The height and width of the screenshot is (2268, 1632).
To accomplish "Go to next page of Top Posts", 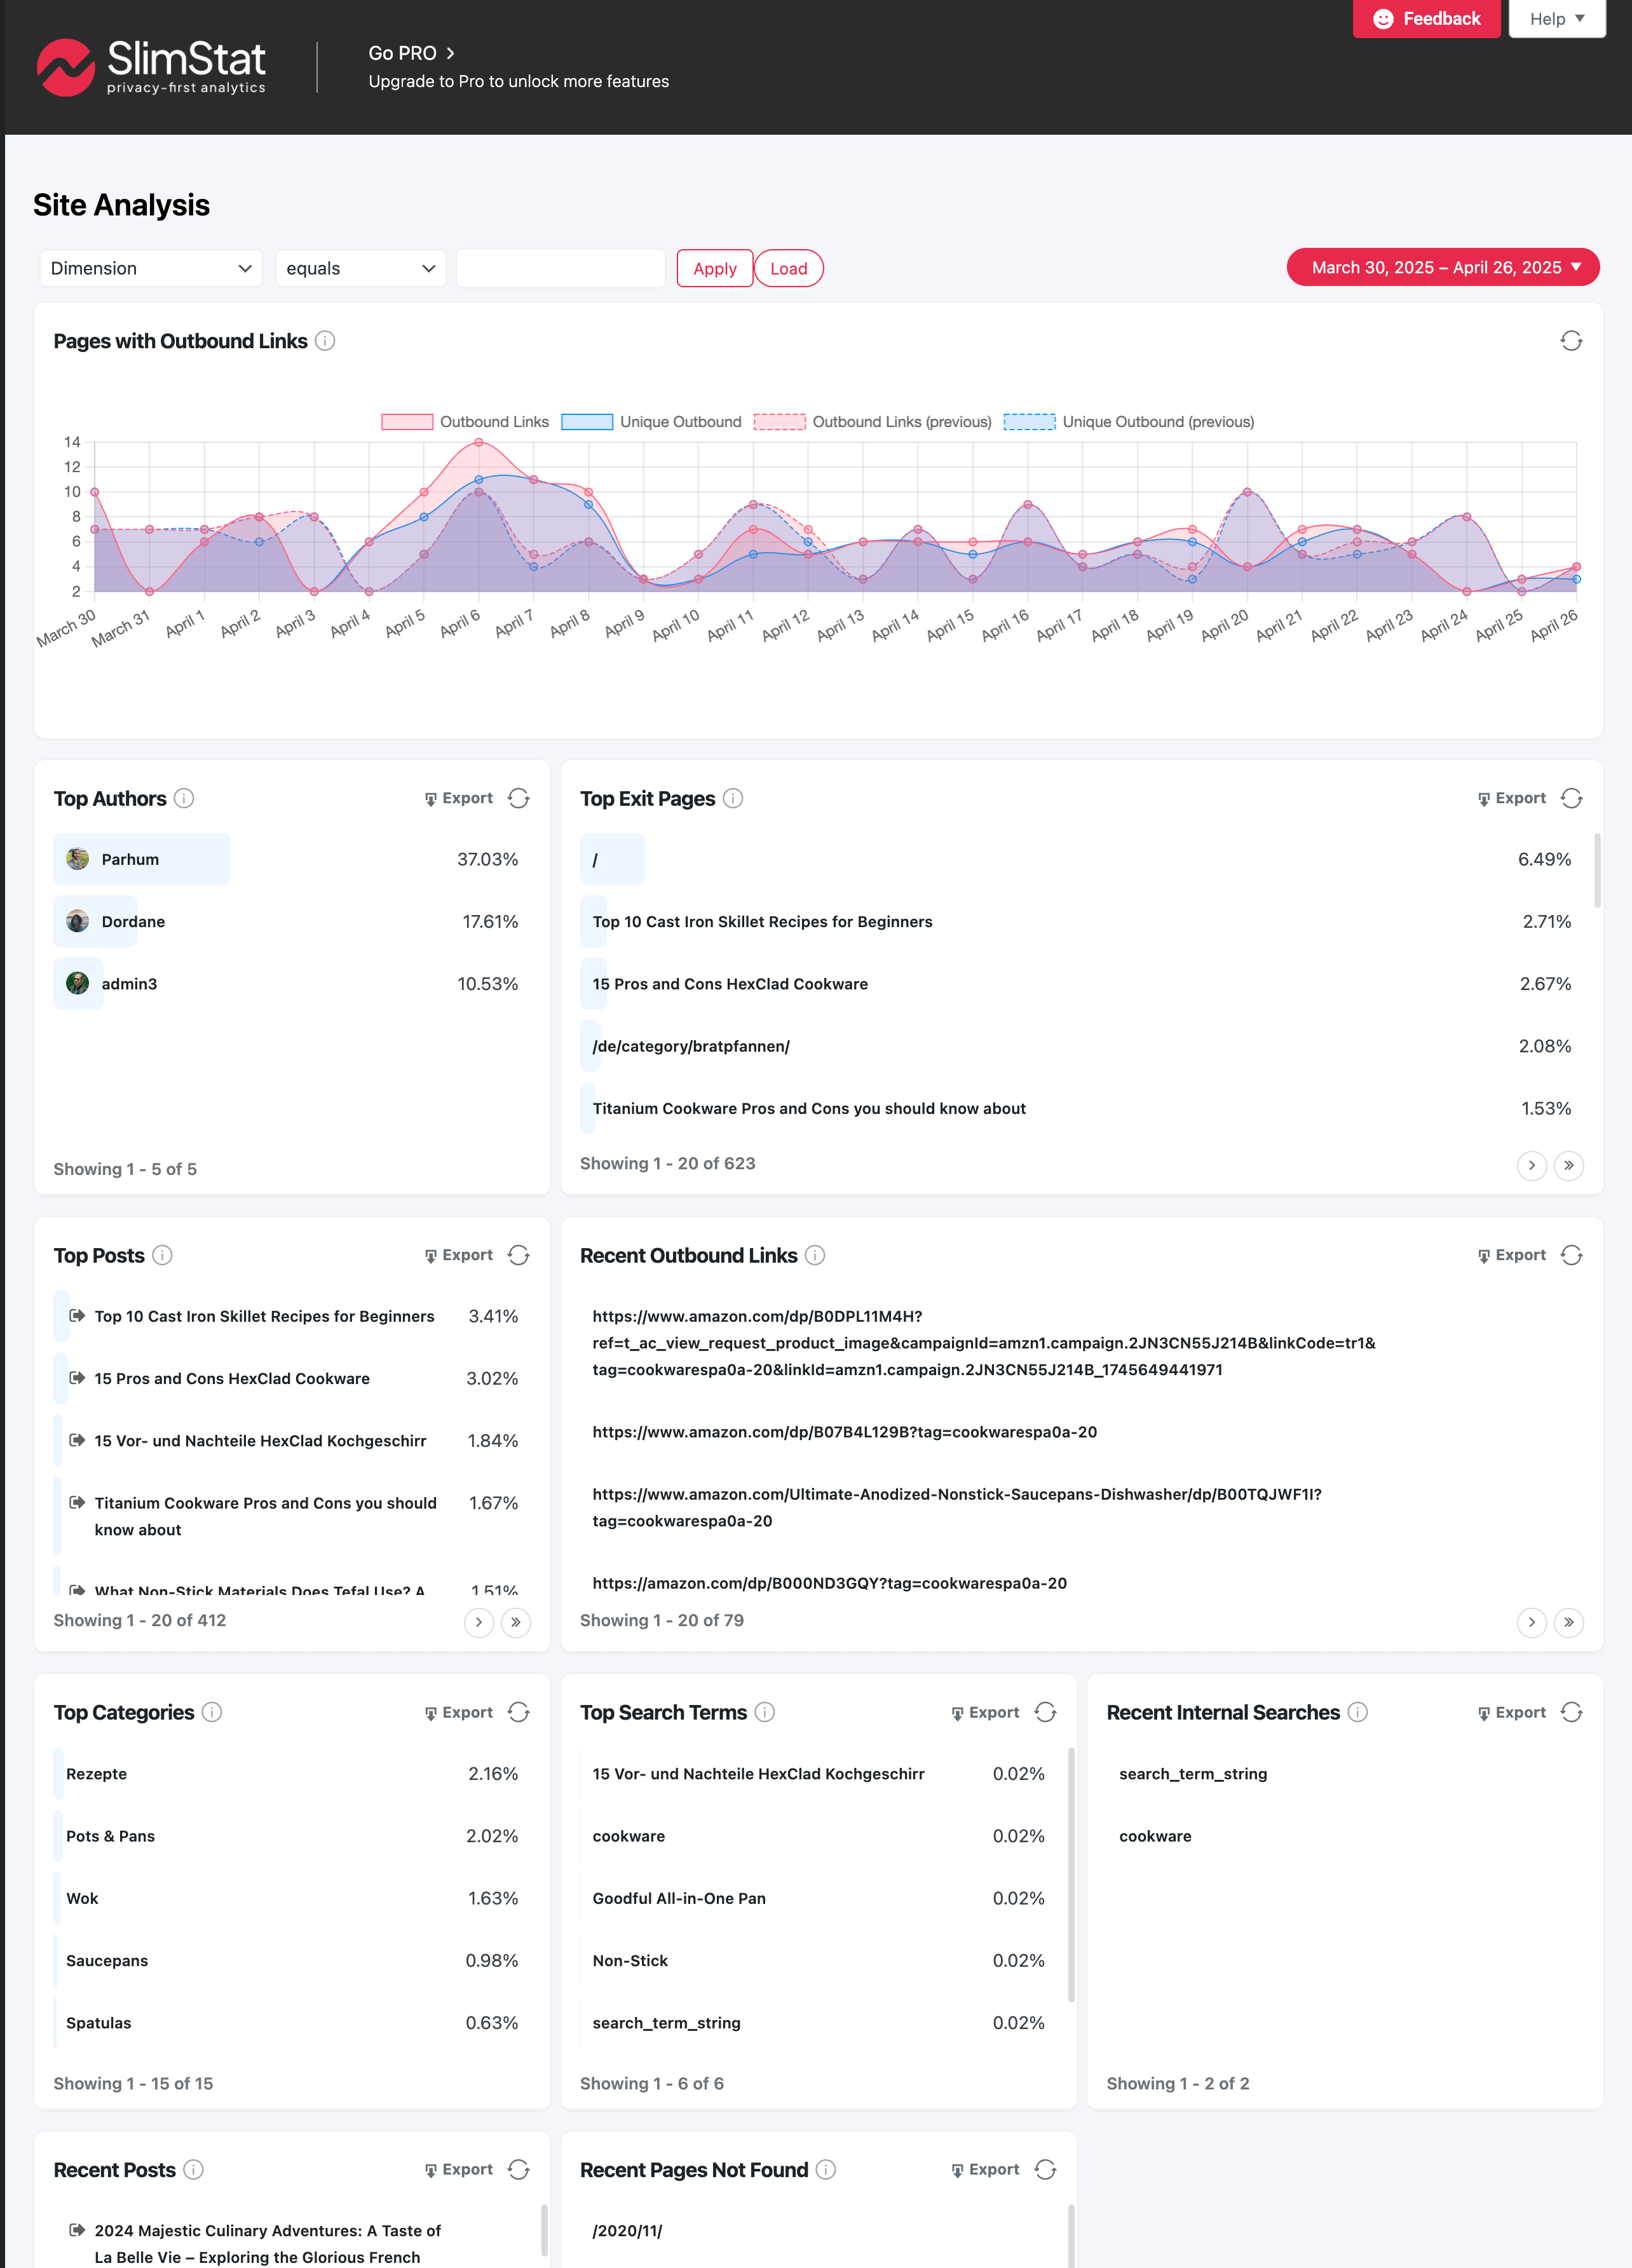I will pos(479,1622).
